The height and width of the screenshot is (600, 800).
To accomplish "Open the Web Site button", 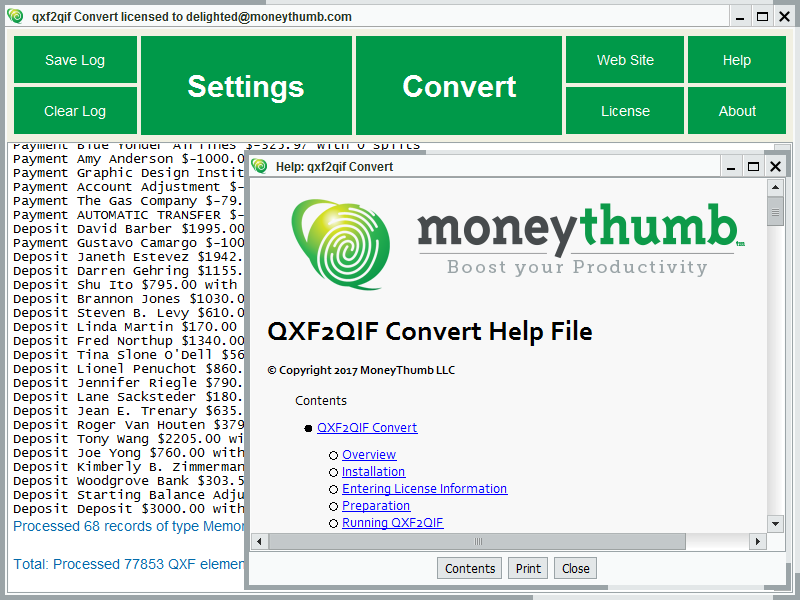I will coord(625,60).
